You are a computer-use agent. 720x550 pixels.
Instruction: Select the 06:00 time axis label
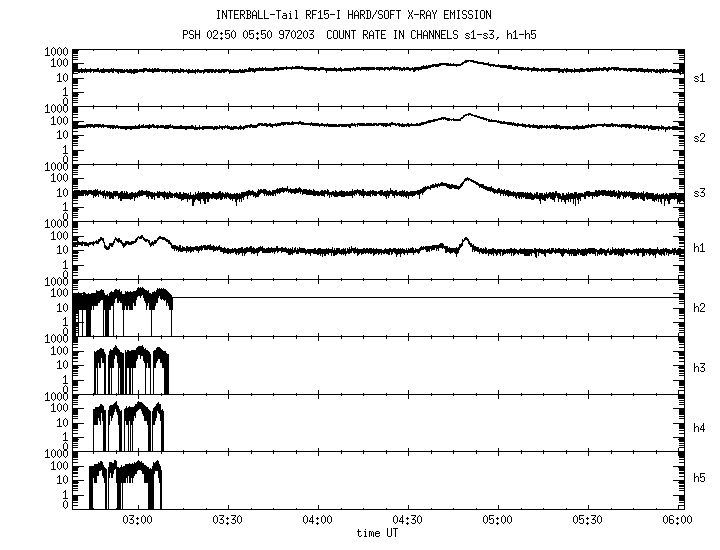pyautogui.click(x=677, y=521)
